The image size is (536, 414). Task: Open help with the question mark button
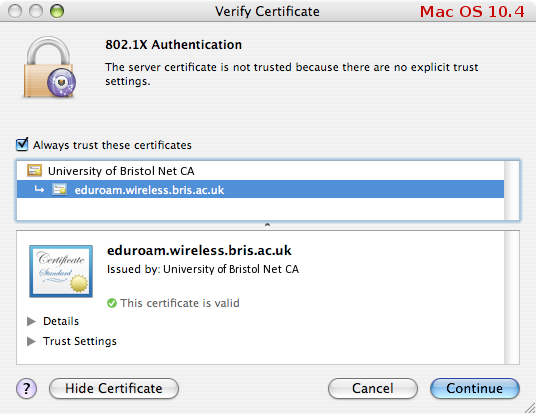click(x=26, y=388)
